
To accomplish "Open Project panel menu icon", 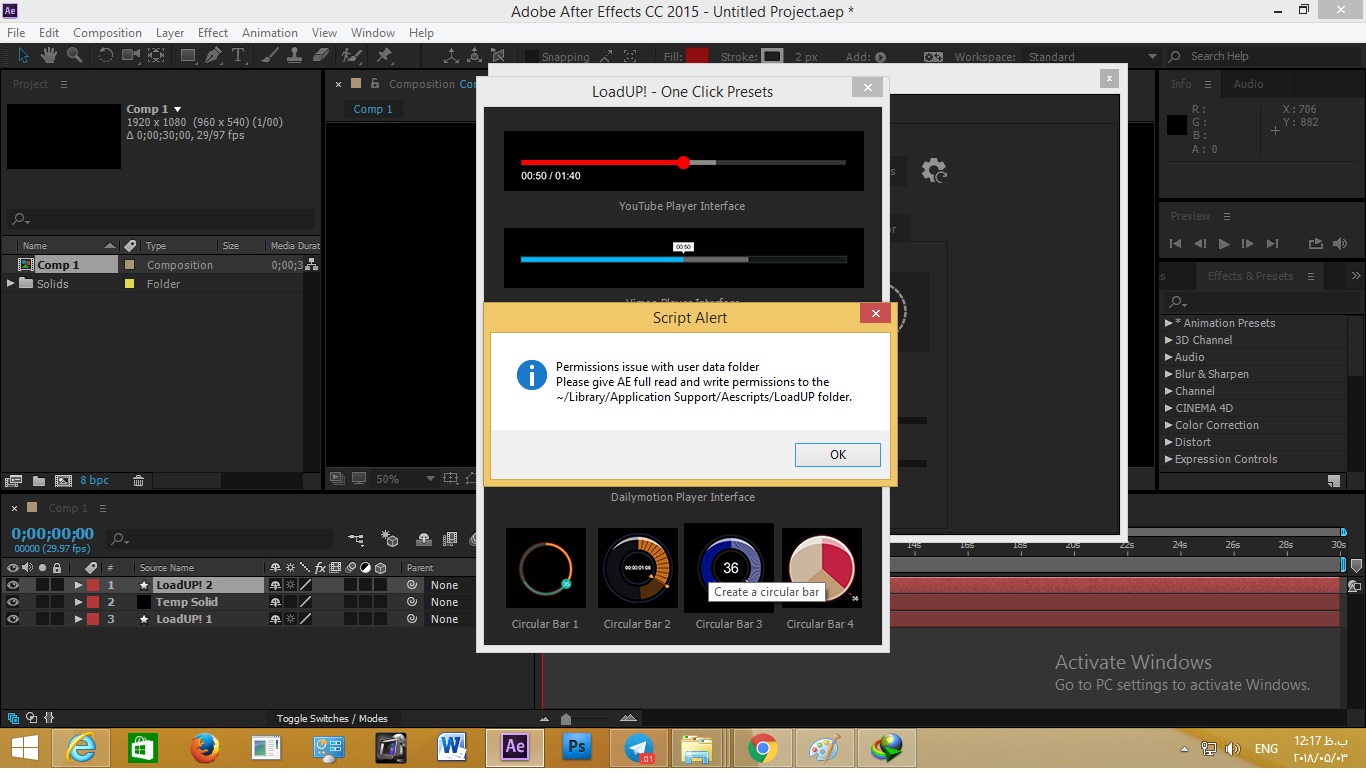I will click(64, 84).
